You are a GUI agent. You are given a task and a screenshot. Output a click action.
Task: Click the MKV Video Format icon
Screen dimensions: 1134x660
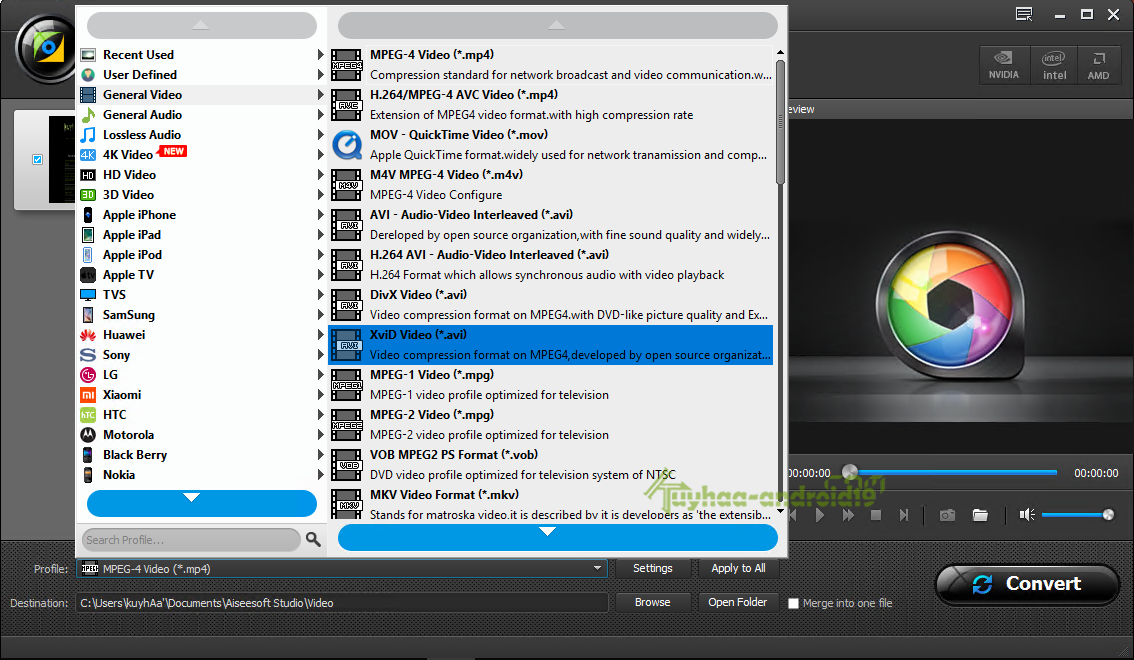click(347, 505)
